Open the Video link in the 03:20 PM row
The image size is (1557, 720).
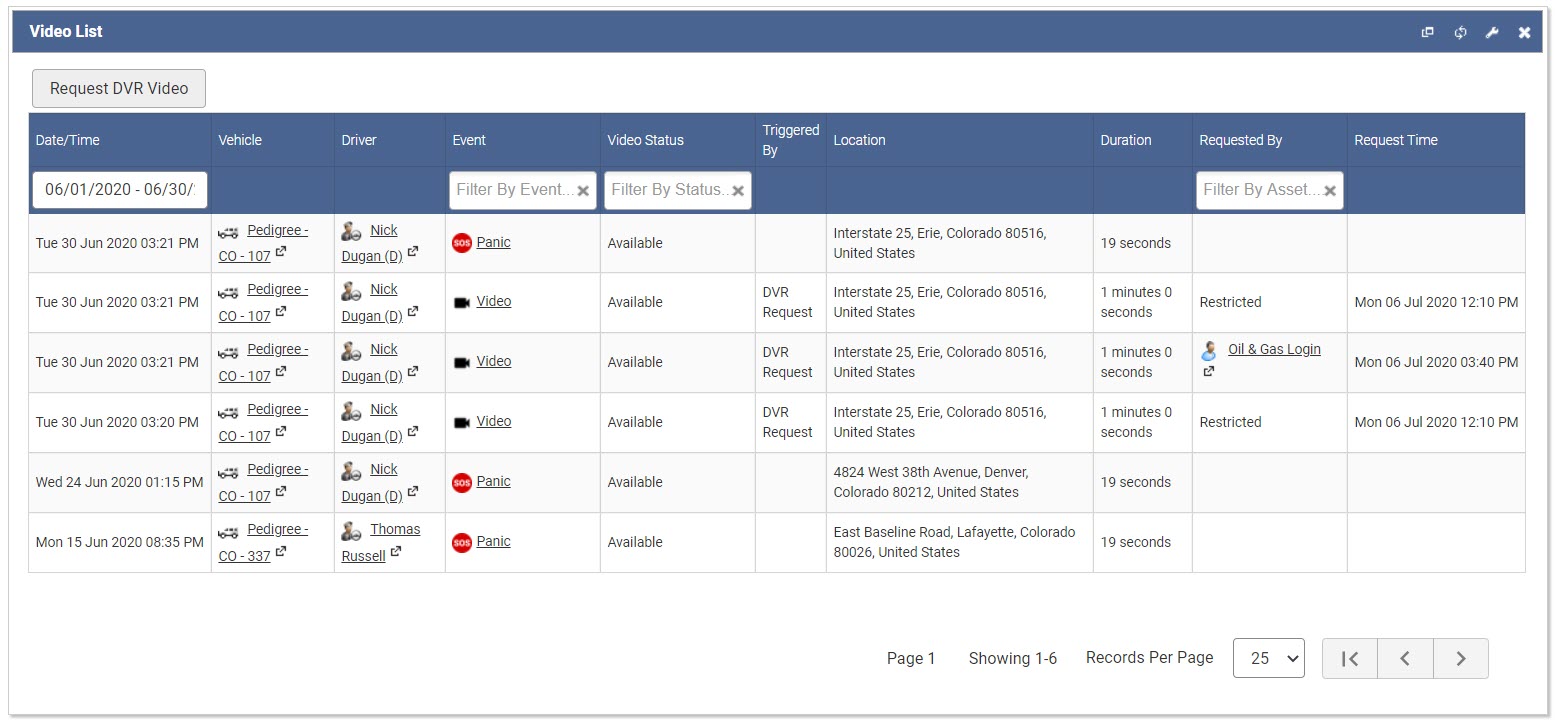point(494,421)
